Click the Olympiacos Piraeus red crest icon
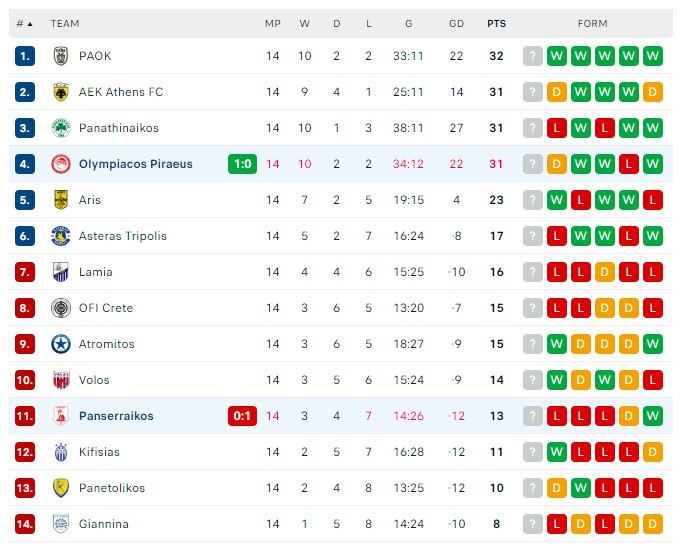This screenshot has width=684, height=547. tap(60, 164)
